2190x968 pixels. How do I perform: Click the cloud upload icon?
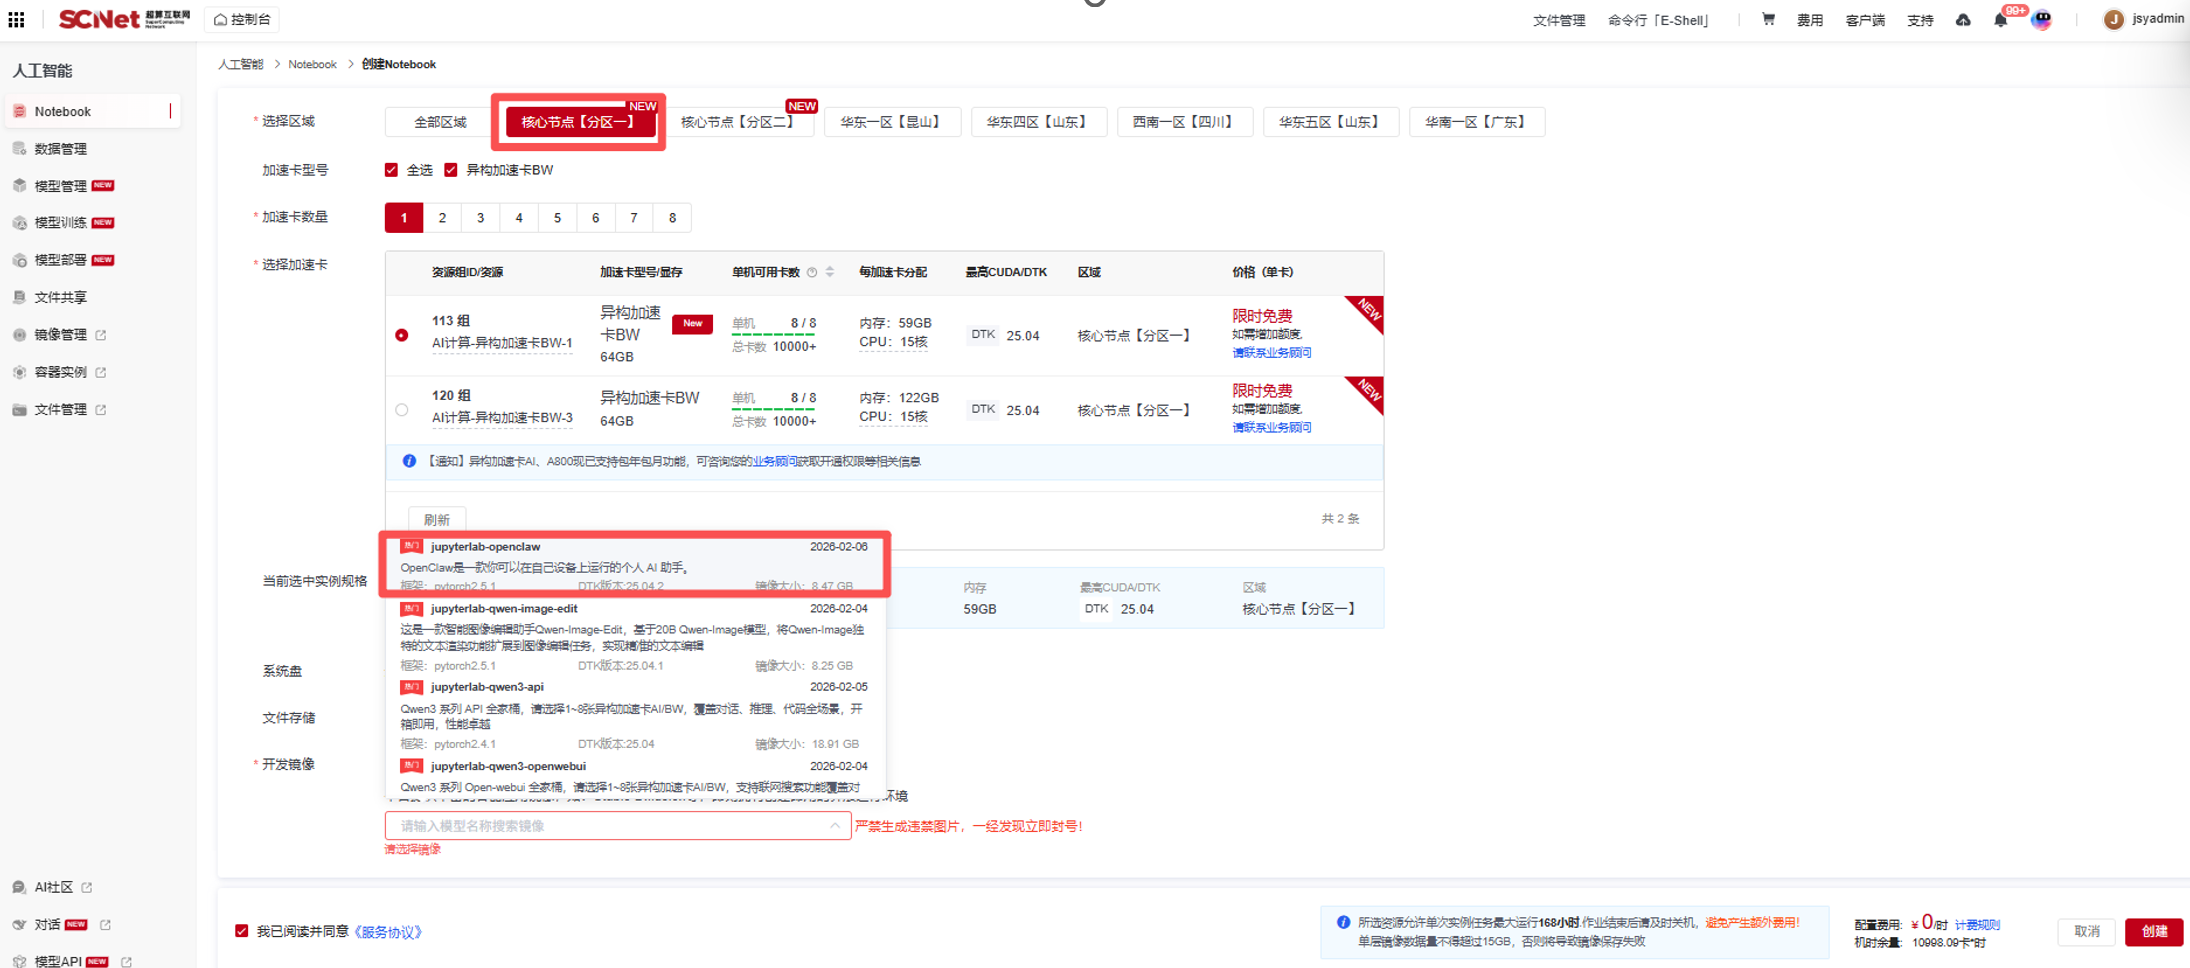click(x=1963, y=20)
